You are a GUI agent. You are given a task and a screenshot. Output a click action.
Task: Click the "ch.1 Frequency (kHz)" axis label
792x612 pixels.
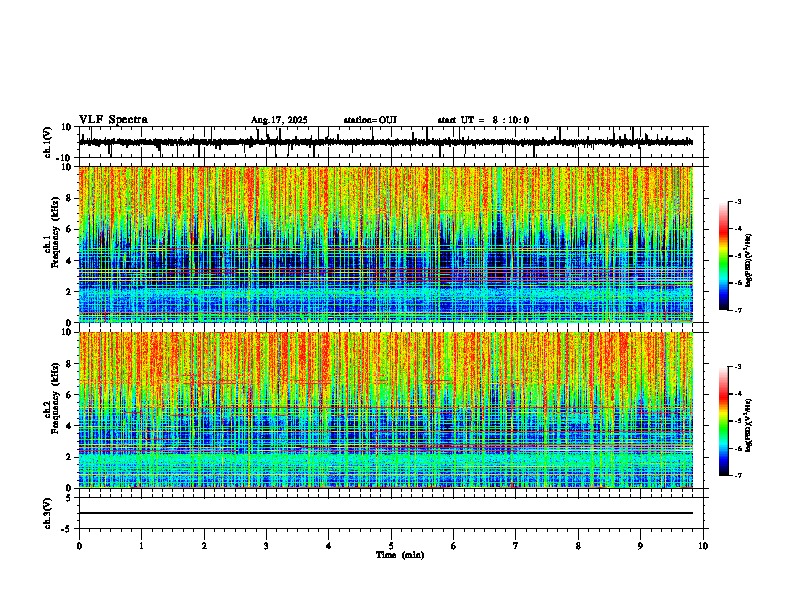pyautogui.click(x=51, y=233)
